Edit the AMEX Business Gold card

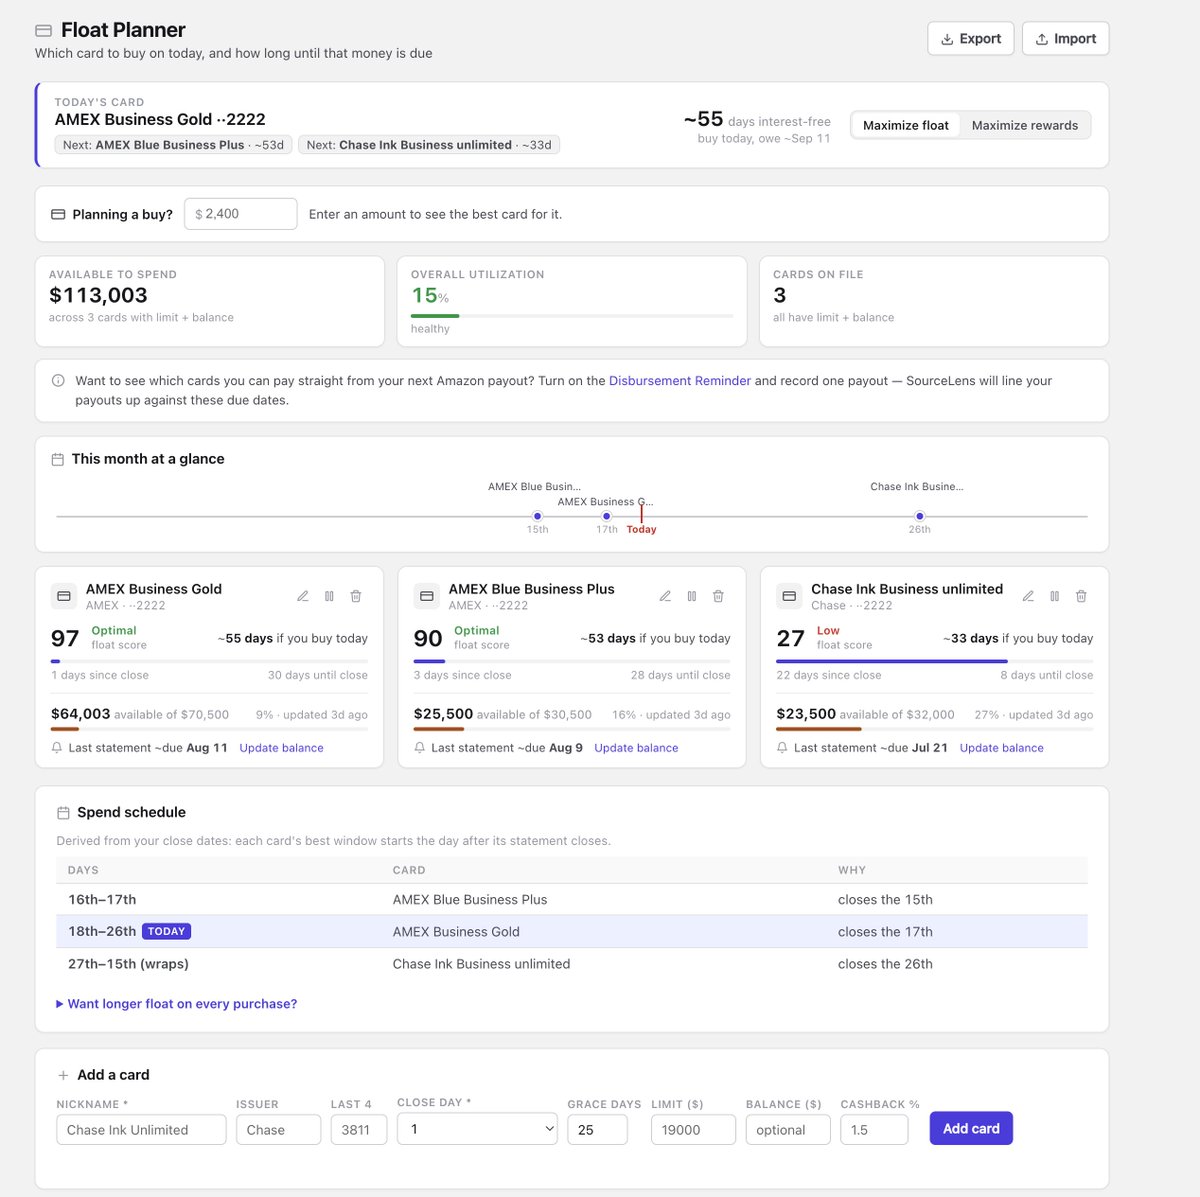pos(303,596)
